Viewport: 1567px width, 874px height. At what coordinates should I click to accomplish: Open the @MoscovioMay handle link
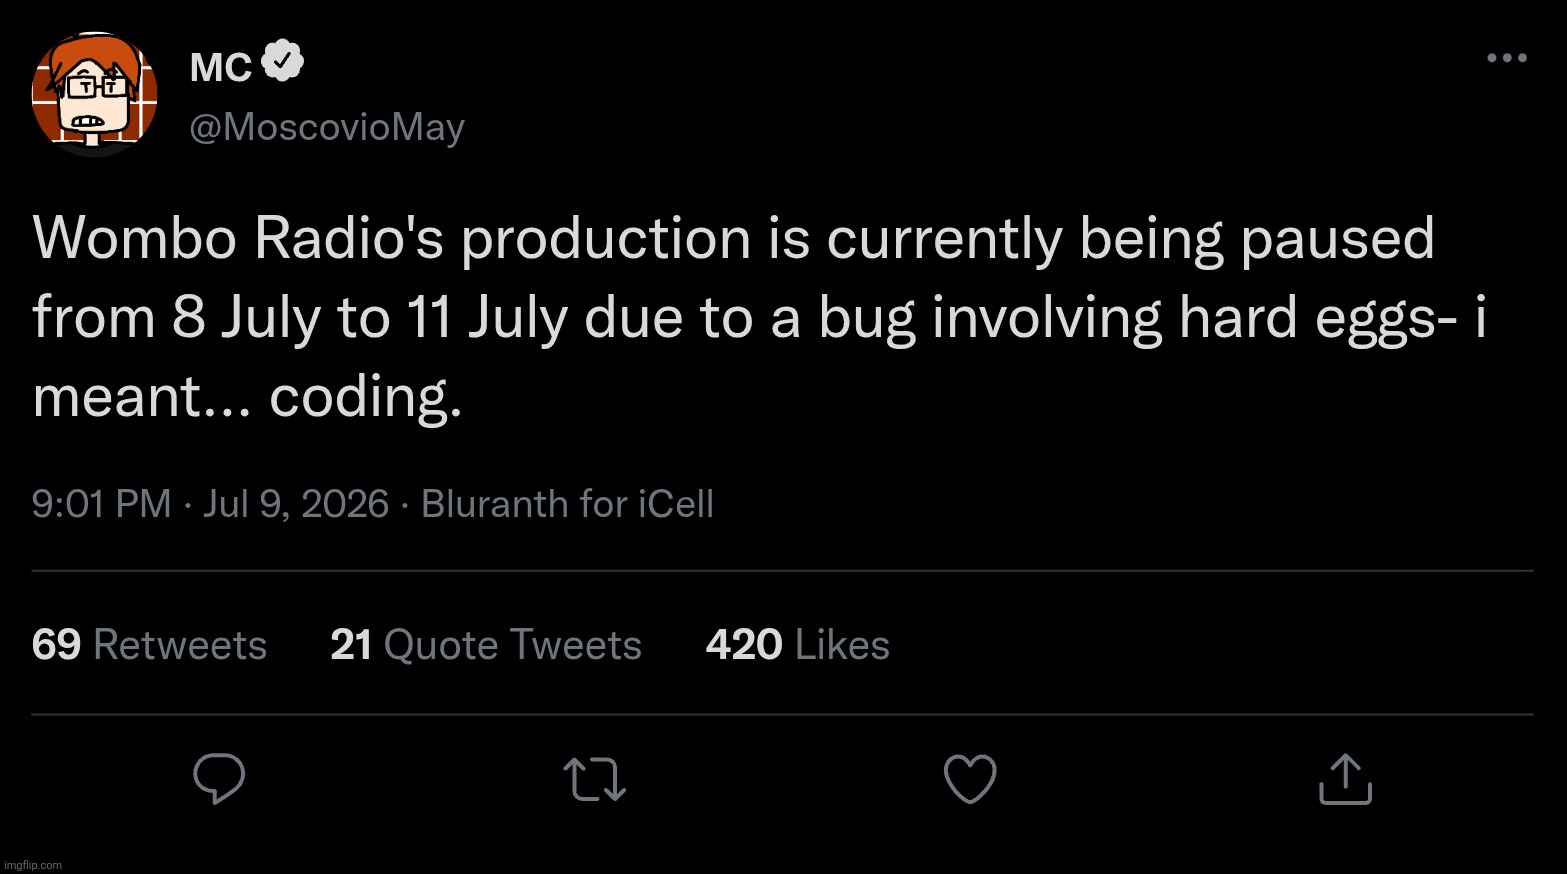[327, 127]
